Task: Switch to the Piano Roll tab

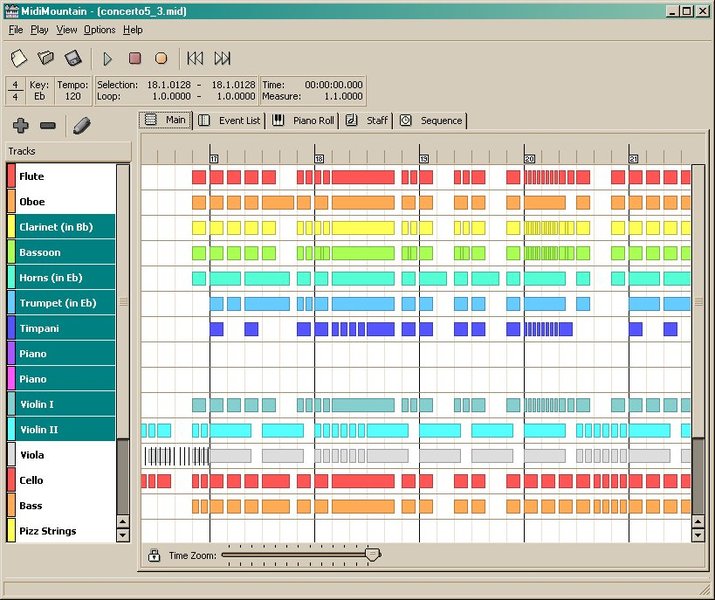Action: coord(303,120)
